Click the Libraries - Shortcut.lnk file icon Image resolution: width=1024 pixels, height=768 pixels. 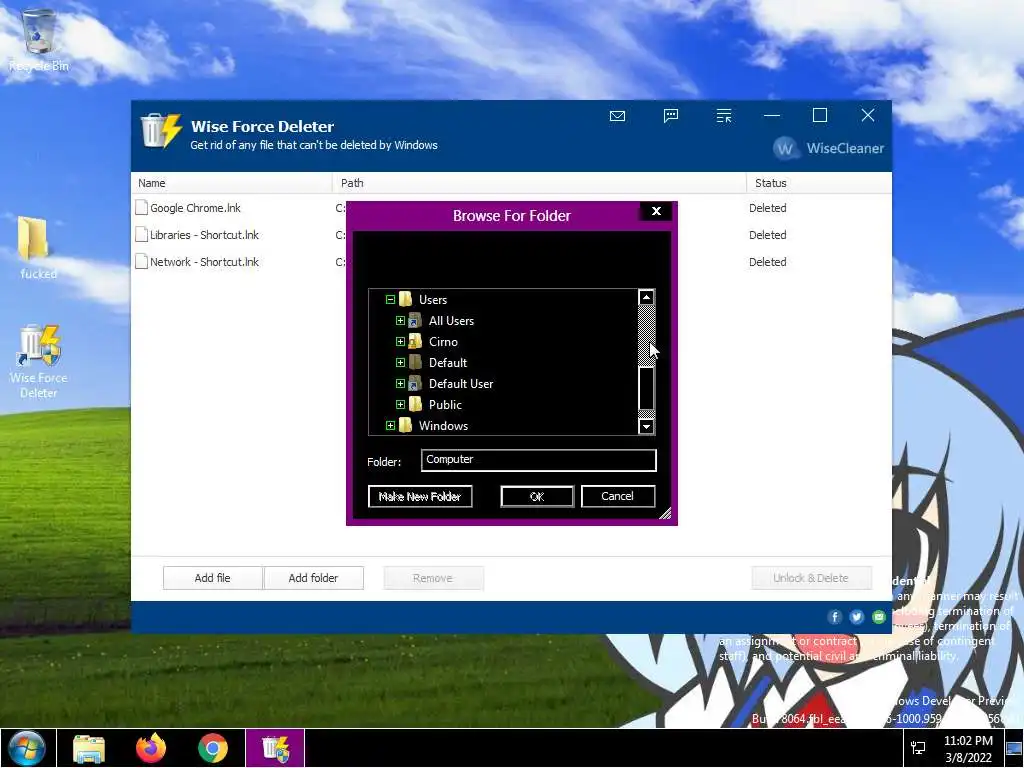pyautogui.click(x=141, y=234)
